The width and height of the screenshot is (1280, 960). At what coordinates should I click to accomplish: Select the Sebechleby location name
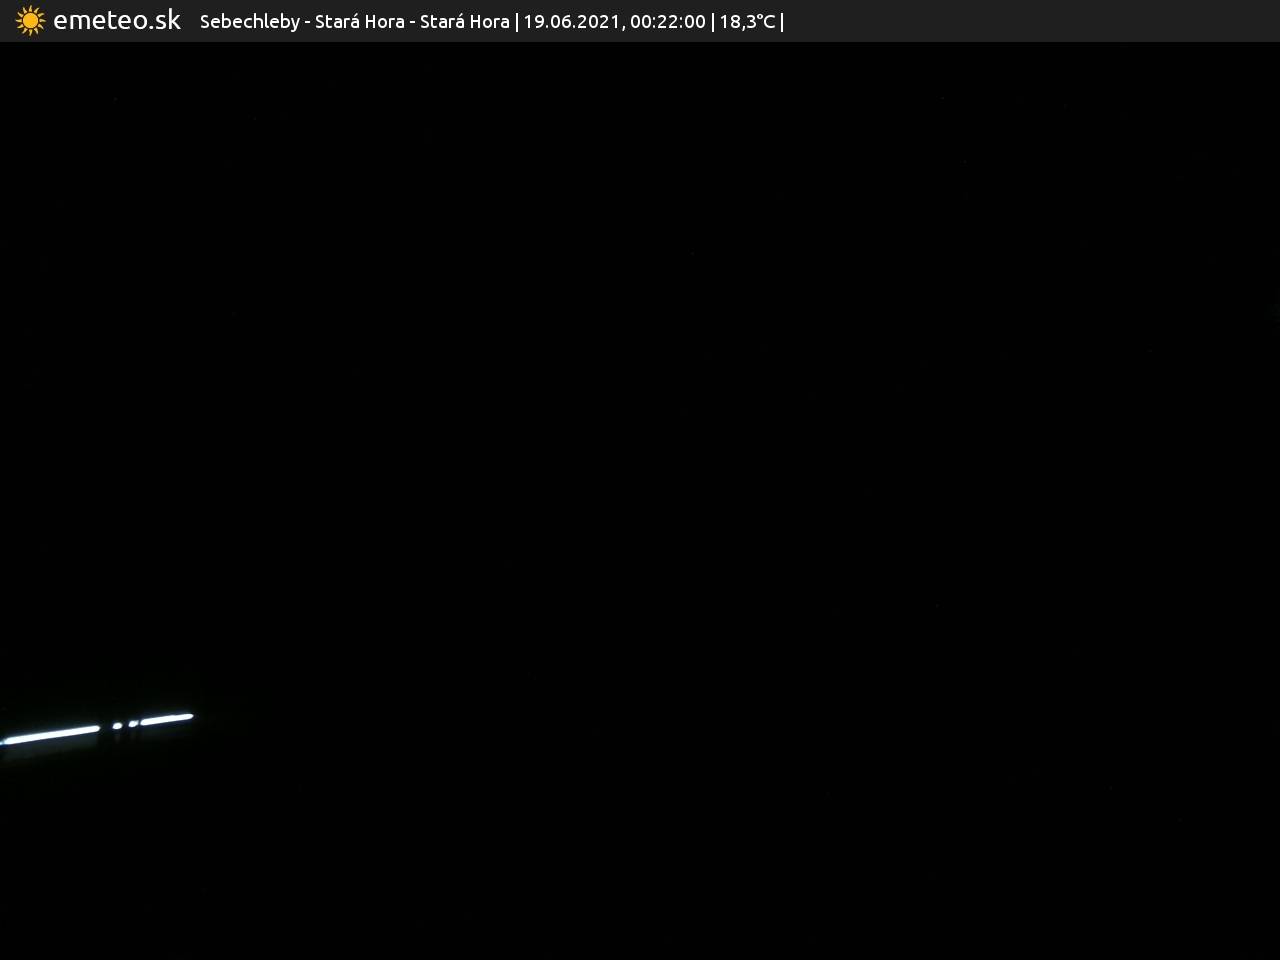[249, 22]
